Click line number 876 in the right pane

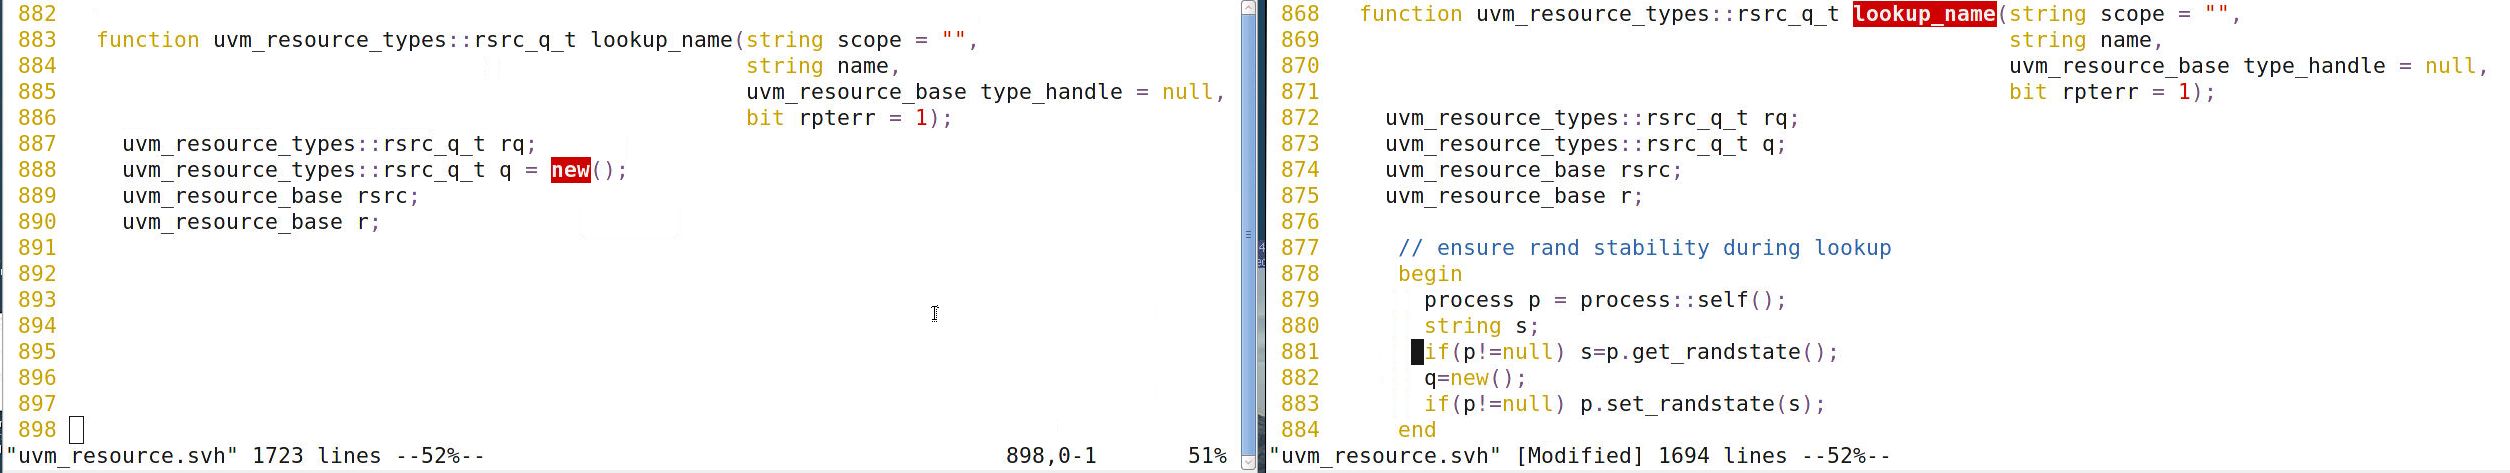pyautogui.click(x=1300, y=222)
